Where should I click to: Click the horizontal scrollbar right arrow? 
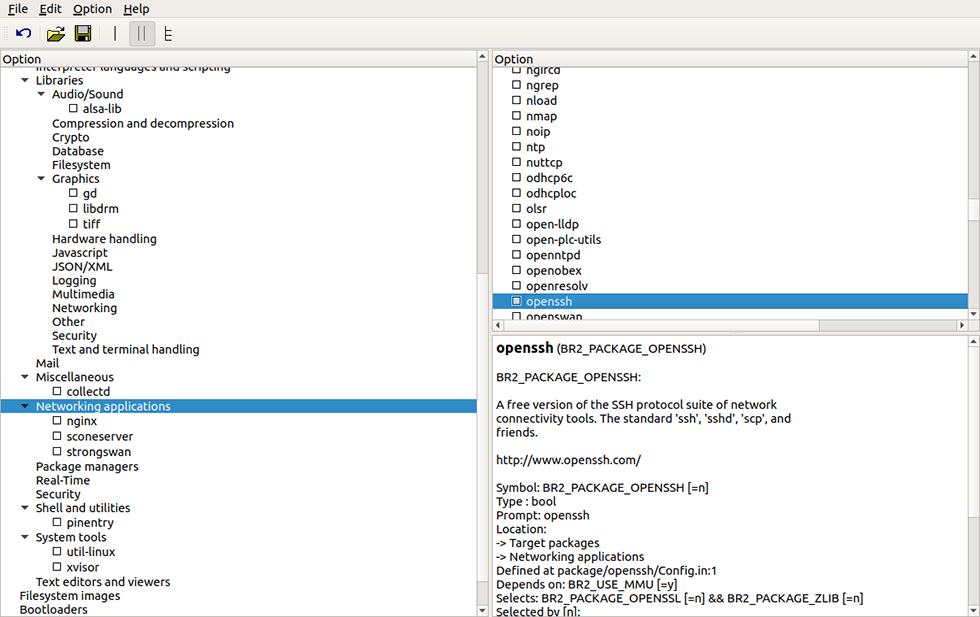click(x=962, y=325)
